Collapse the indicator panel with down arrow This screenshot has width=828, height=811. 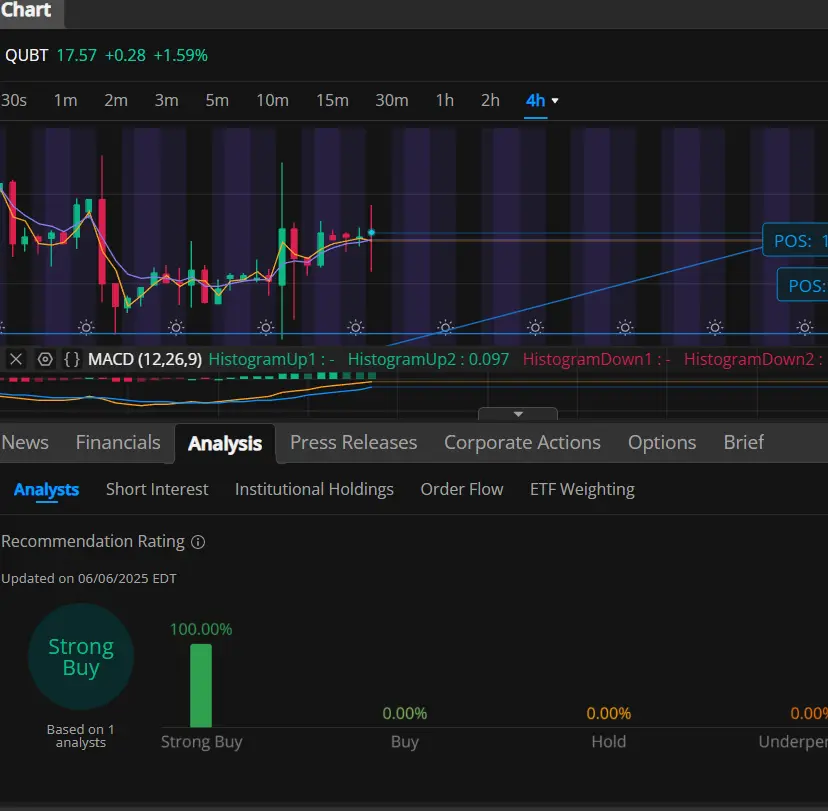click(x=518, y=414)
